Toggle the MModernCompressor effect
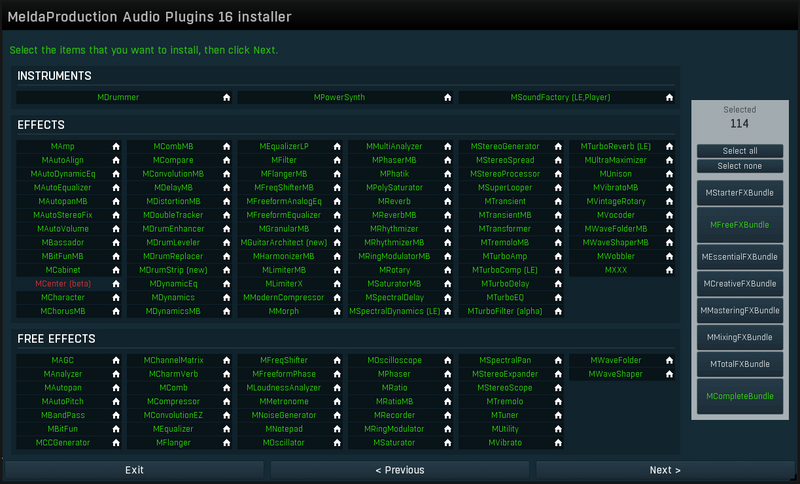The width and height of the screenshot is (800, 484). click(284, 297)
